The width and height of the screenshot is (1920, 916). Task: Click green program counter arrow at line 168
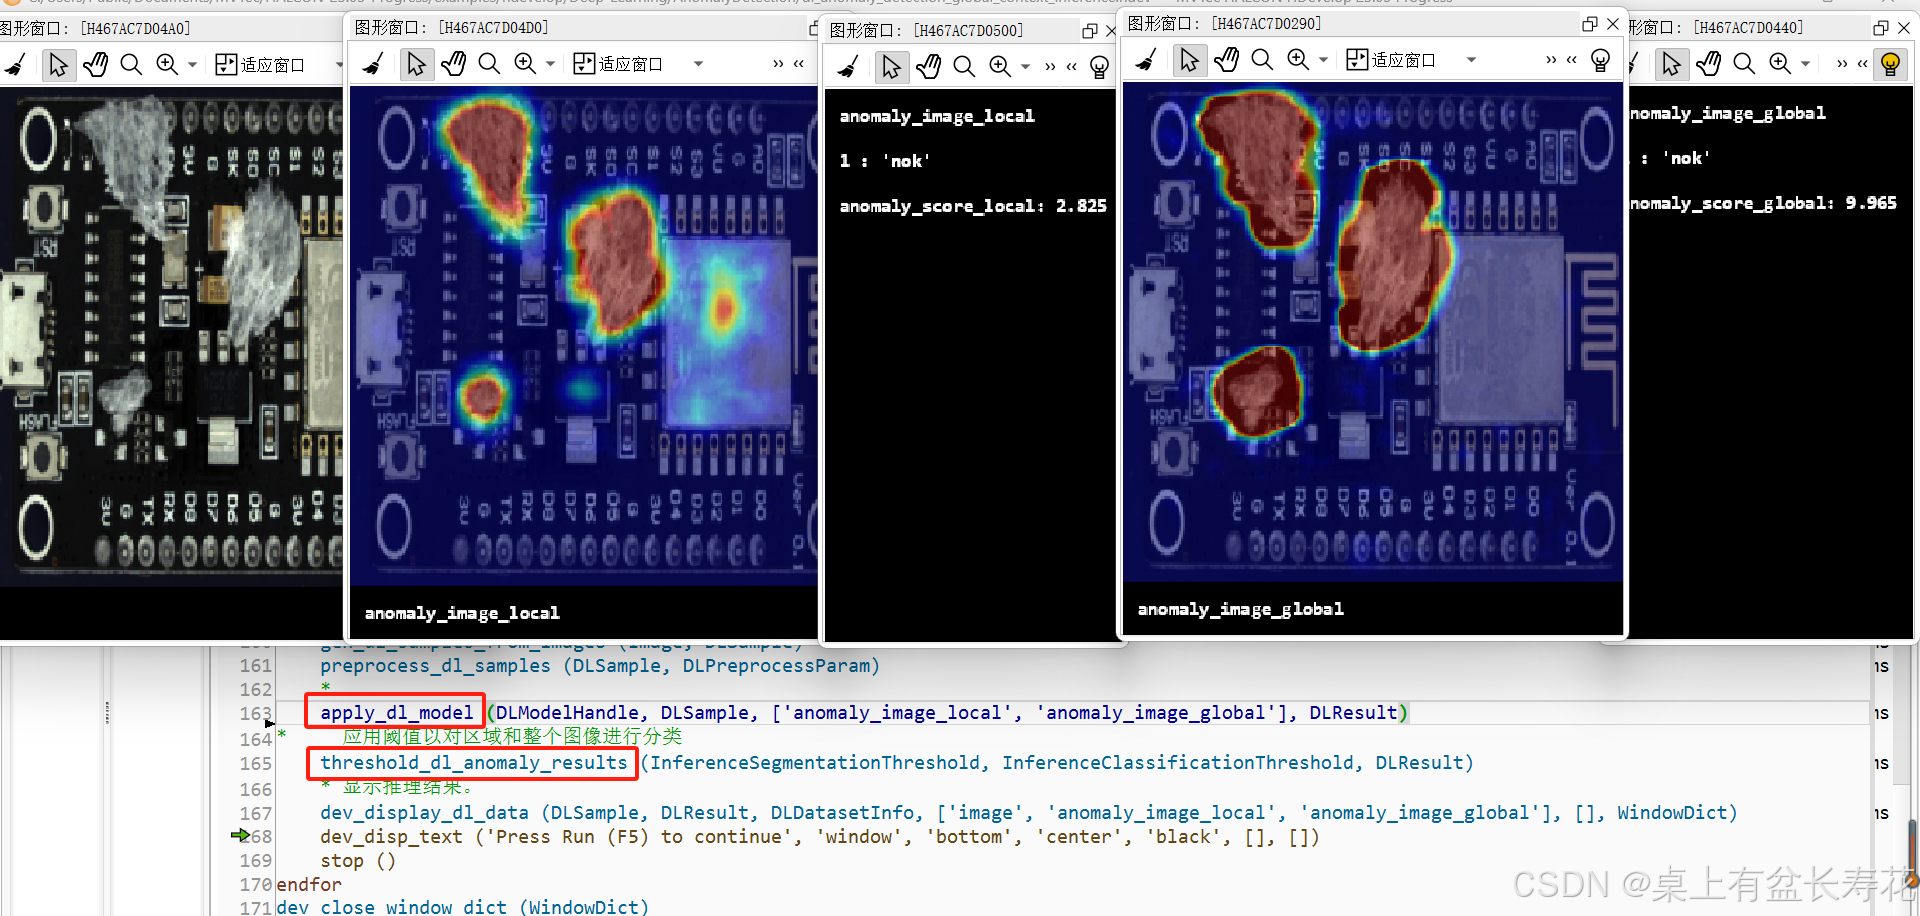(240, 835)
